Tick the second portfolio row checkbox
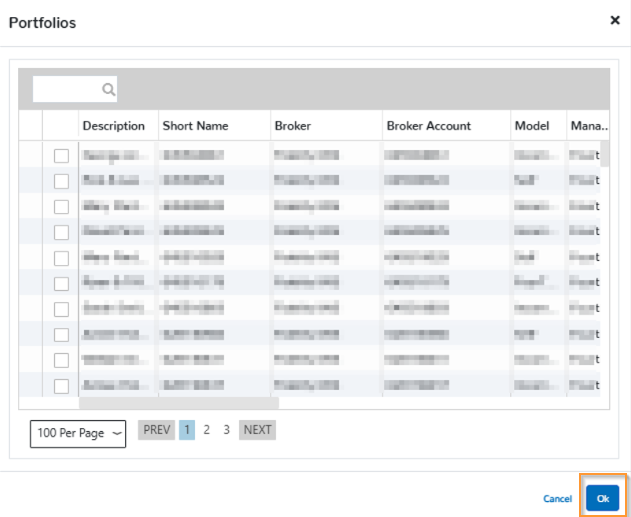 click(61, 181)
